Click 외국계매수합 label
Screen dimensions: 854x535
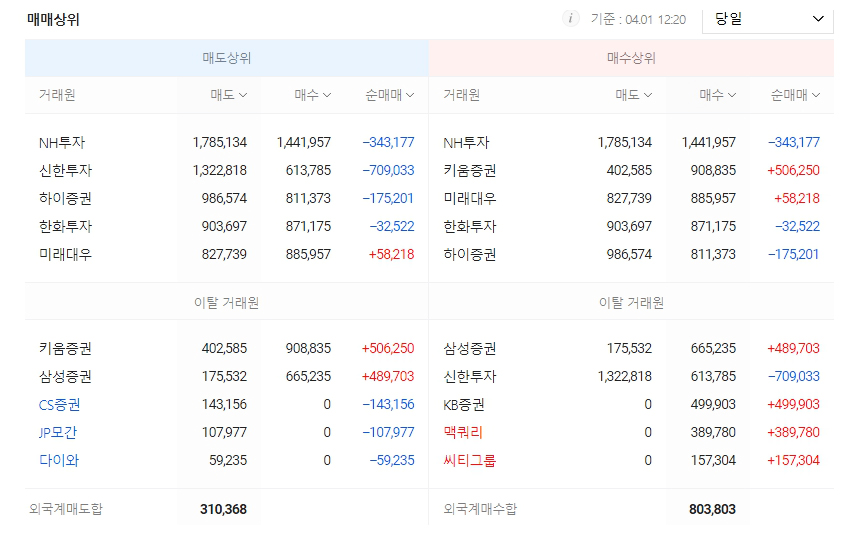pos(480,509)
